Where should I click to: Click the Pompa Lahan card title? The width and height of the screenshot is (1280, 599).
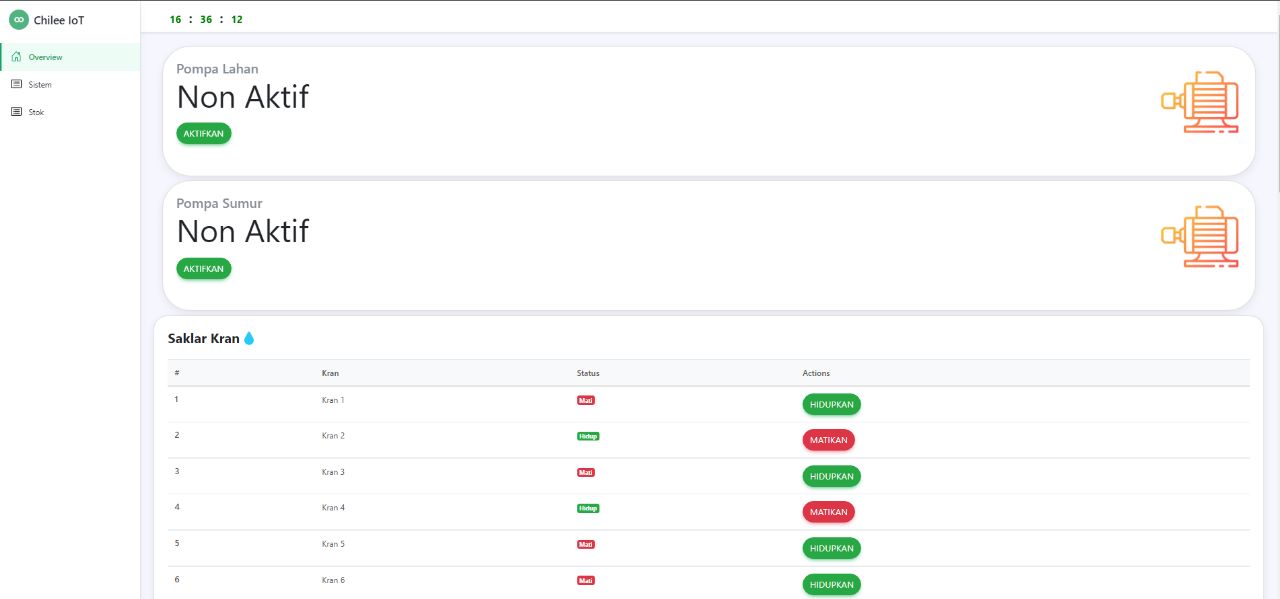tap(217, 69)
